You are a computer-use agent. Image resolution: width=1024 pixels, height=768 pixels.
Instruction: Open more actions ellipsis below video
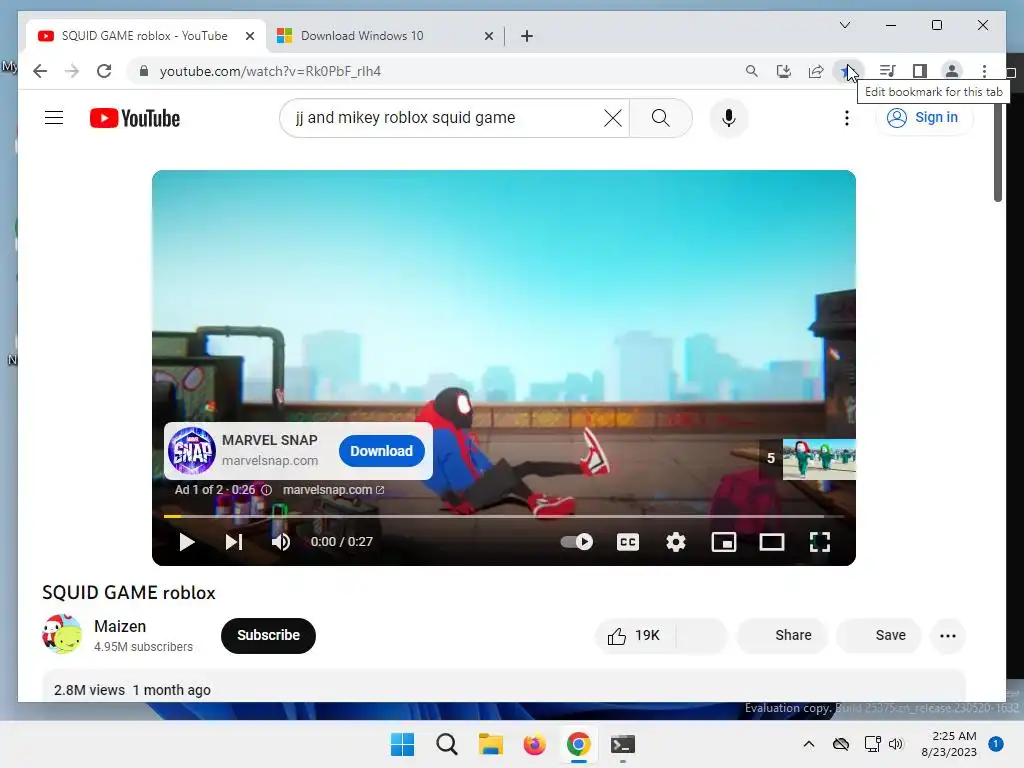948,635
